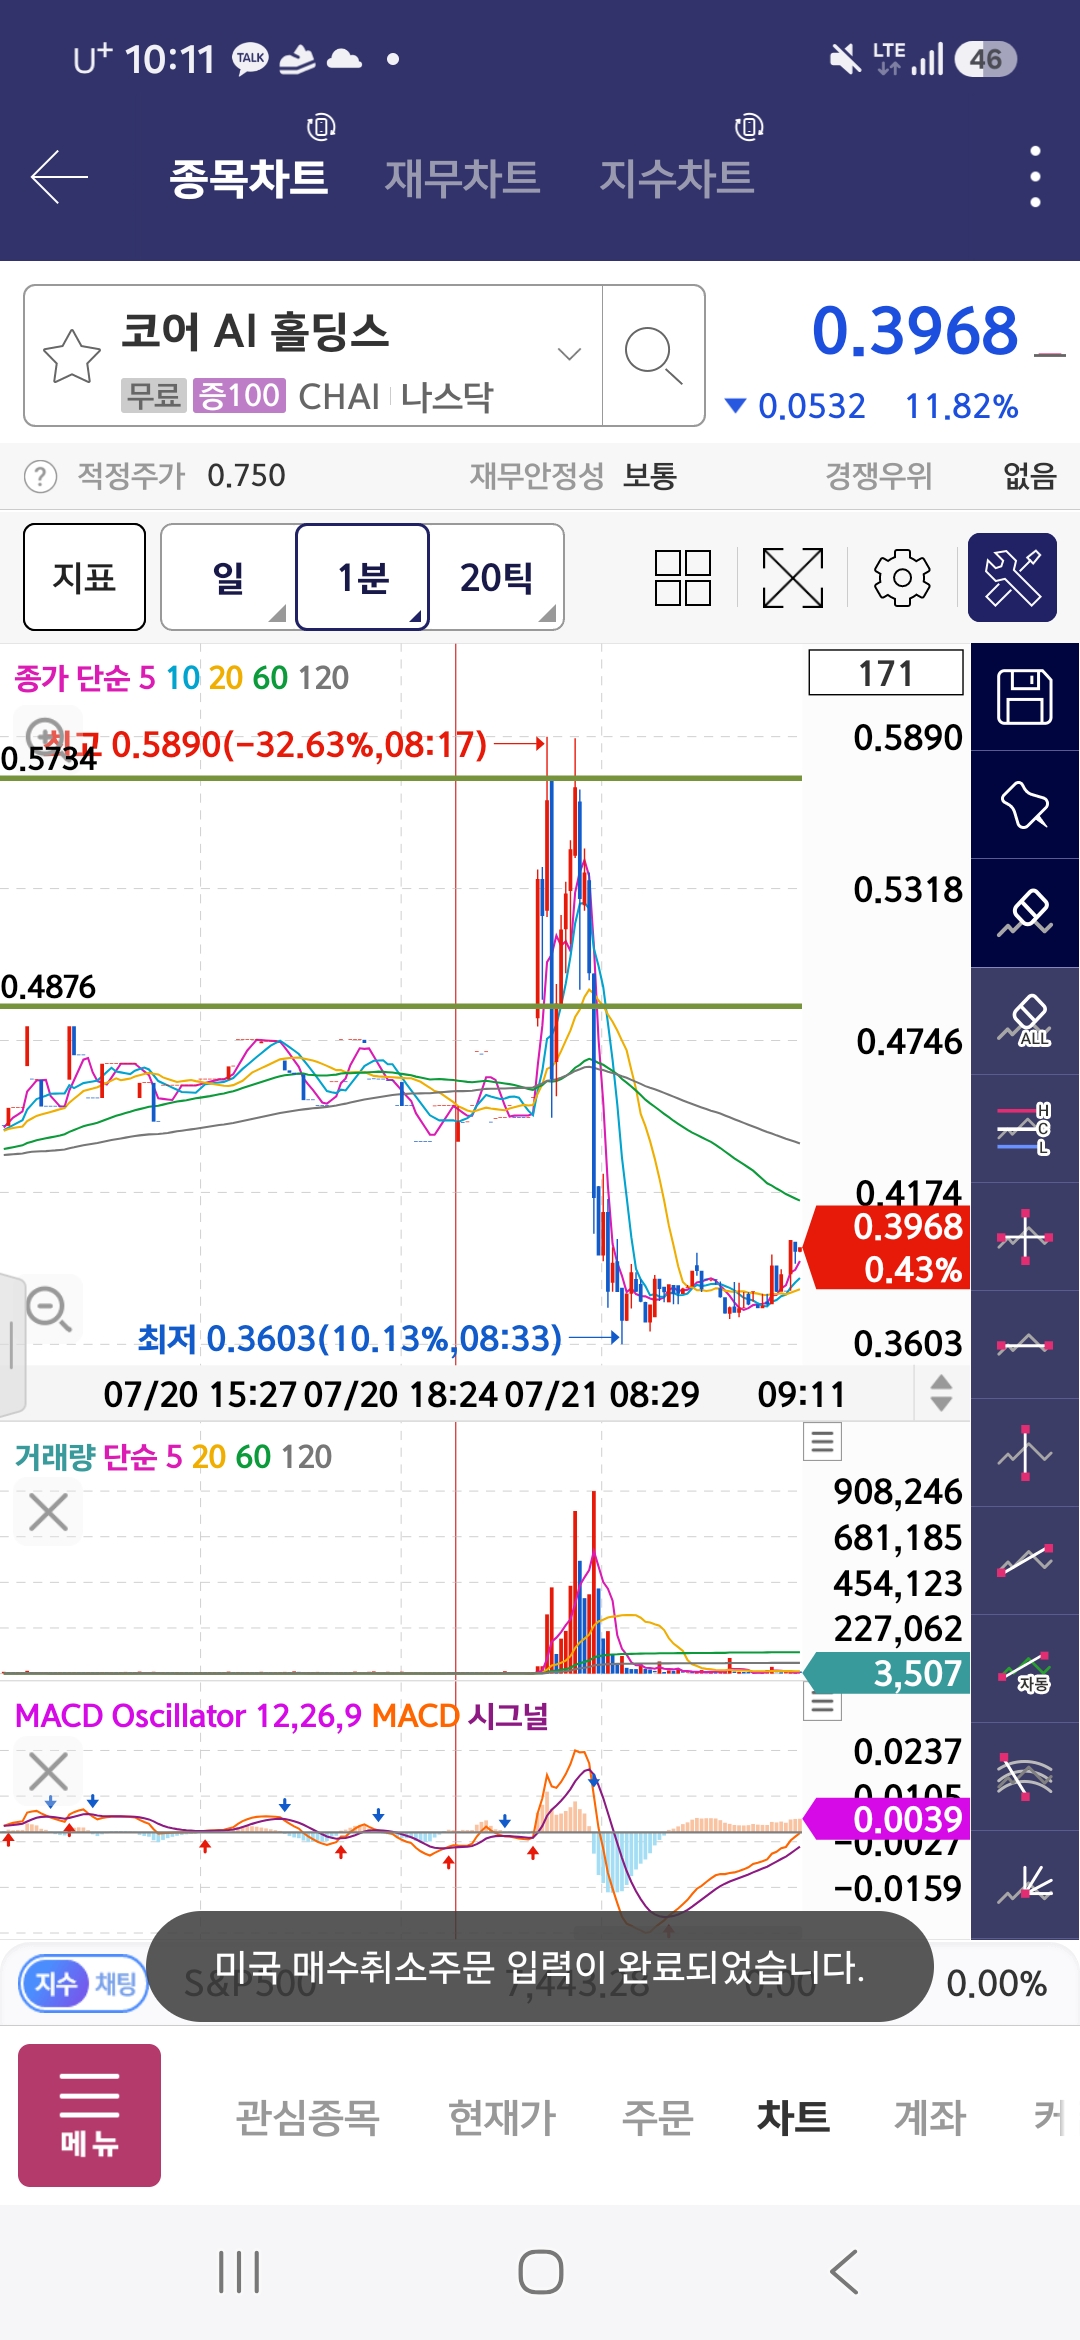Tap Android recent apps button
Screen dimensions: 1080x2340
click(239, 2272)
